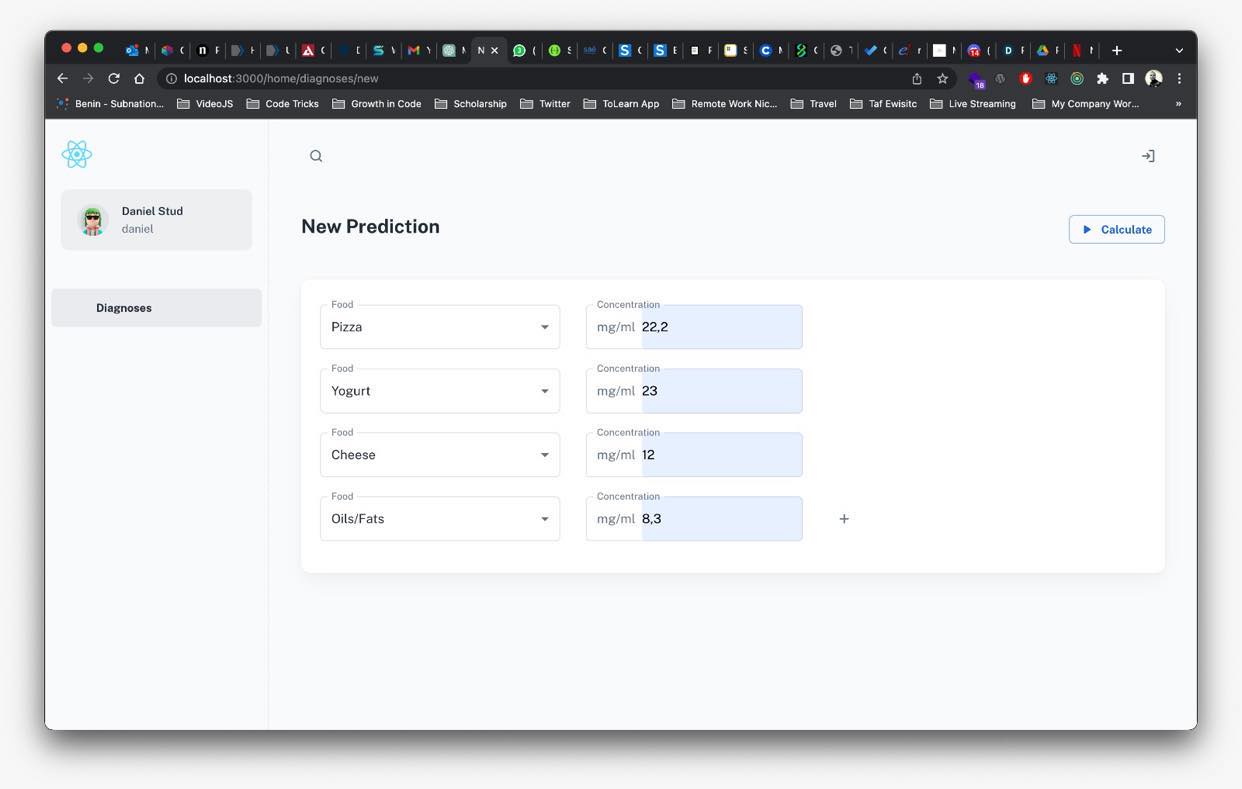Click the dropdown arrow in the Pizza field

click(545, 327)
